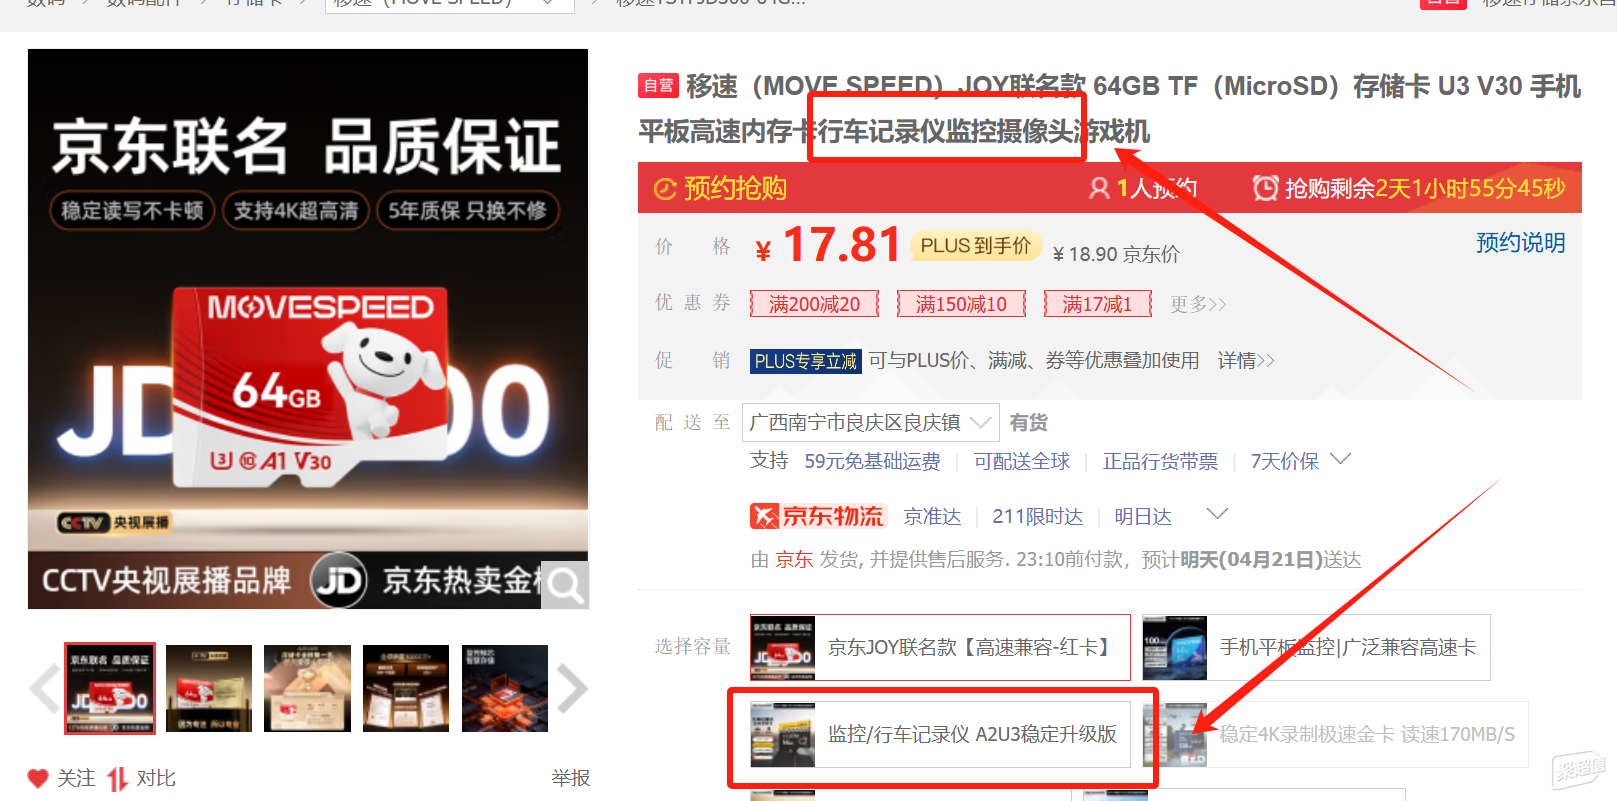1617x801 pixels.
Task: Click the 满17减1 coupon
Action: [1097, 304]
